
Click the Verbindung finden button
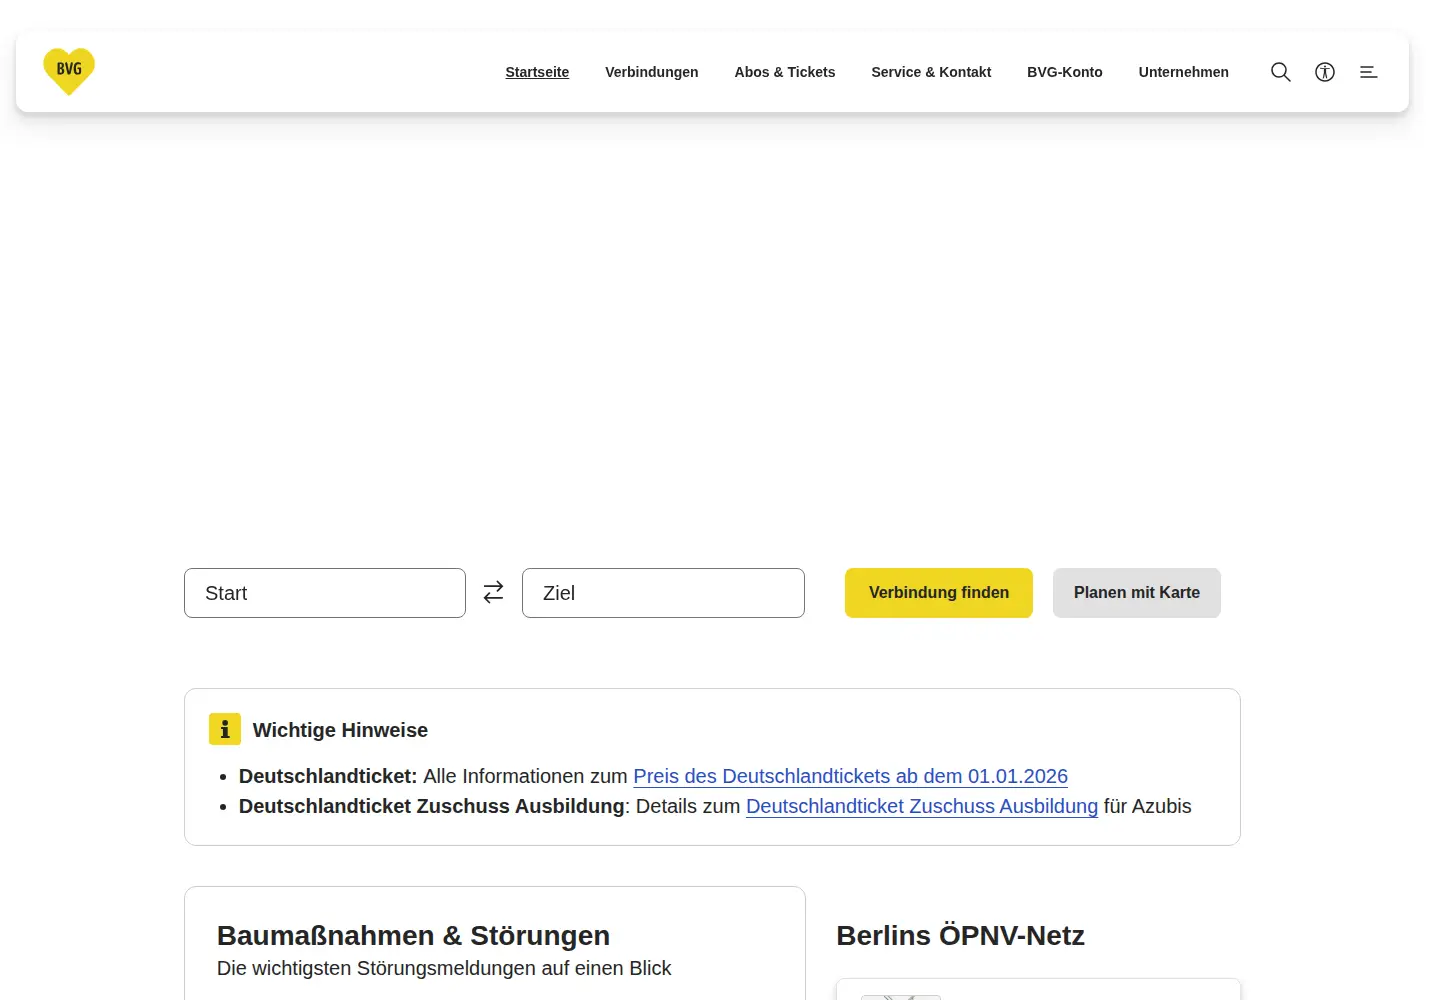coord(939,593)
